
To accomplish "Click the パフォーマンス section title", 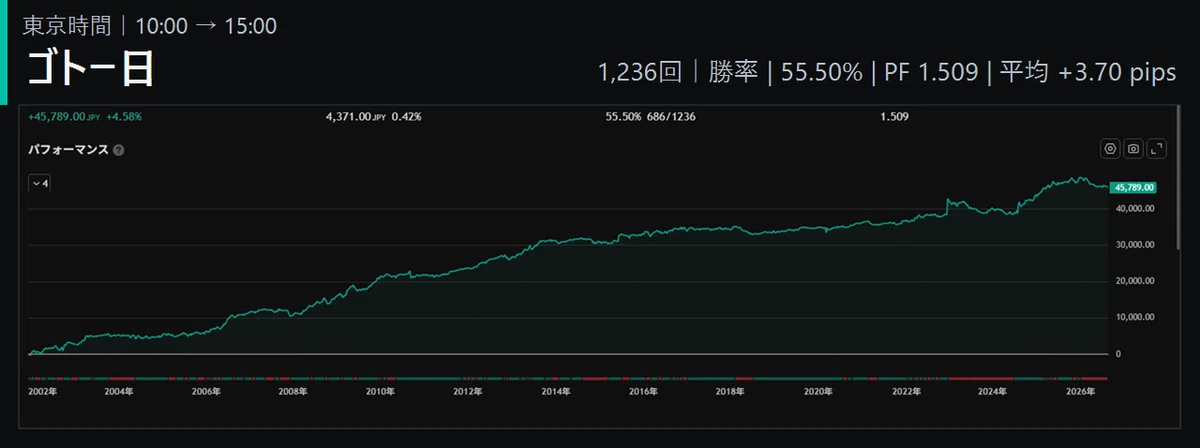I will [68, 150].
